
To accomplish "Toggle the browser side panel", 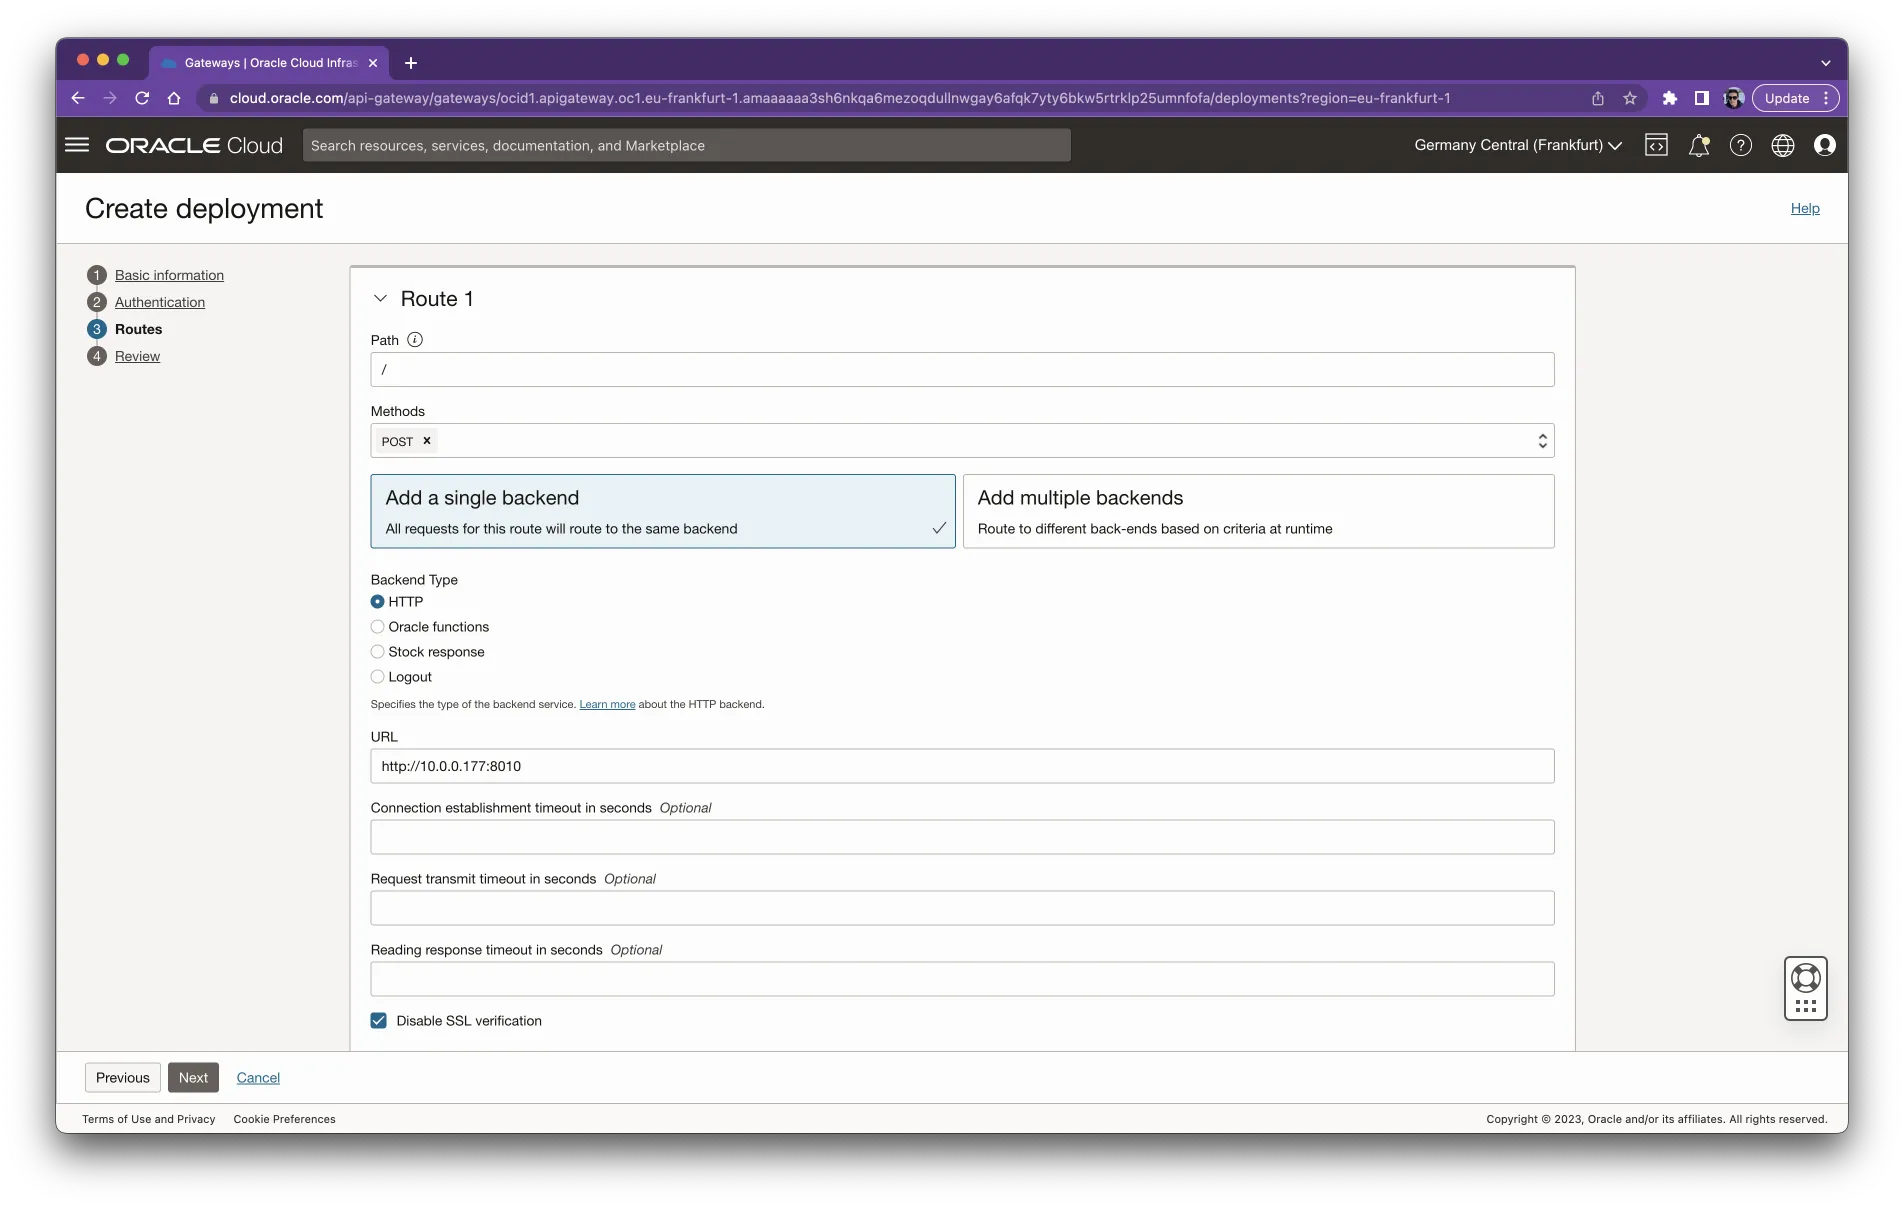I will click(1701, 98).
